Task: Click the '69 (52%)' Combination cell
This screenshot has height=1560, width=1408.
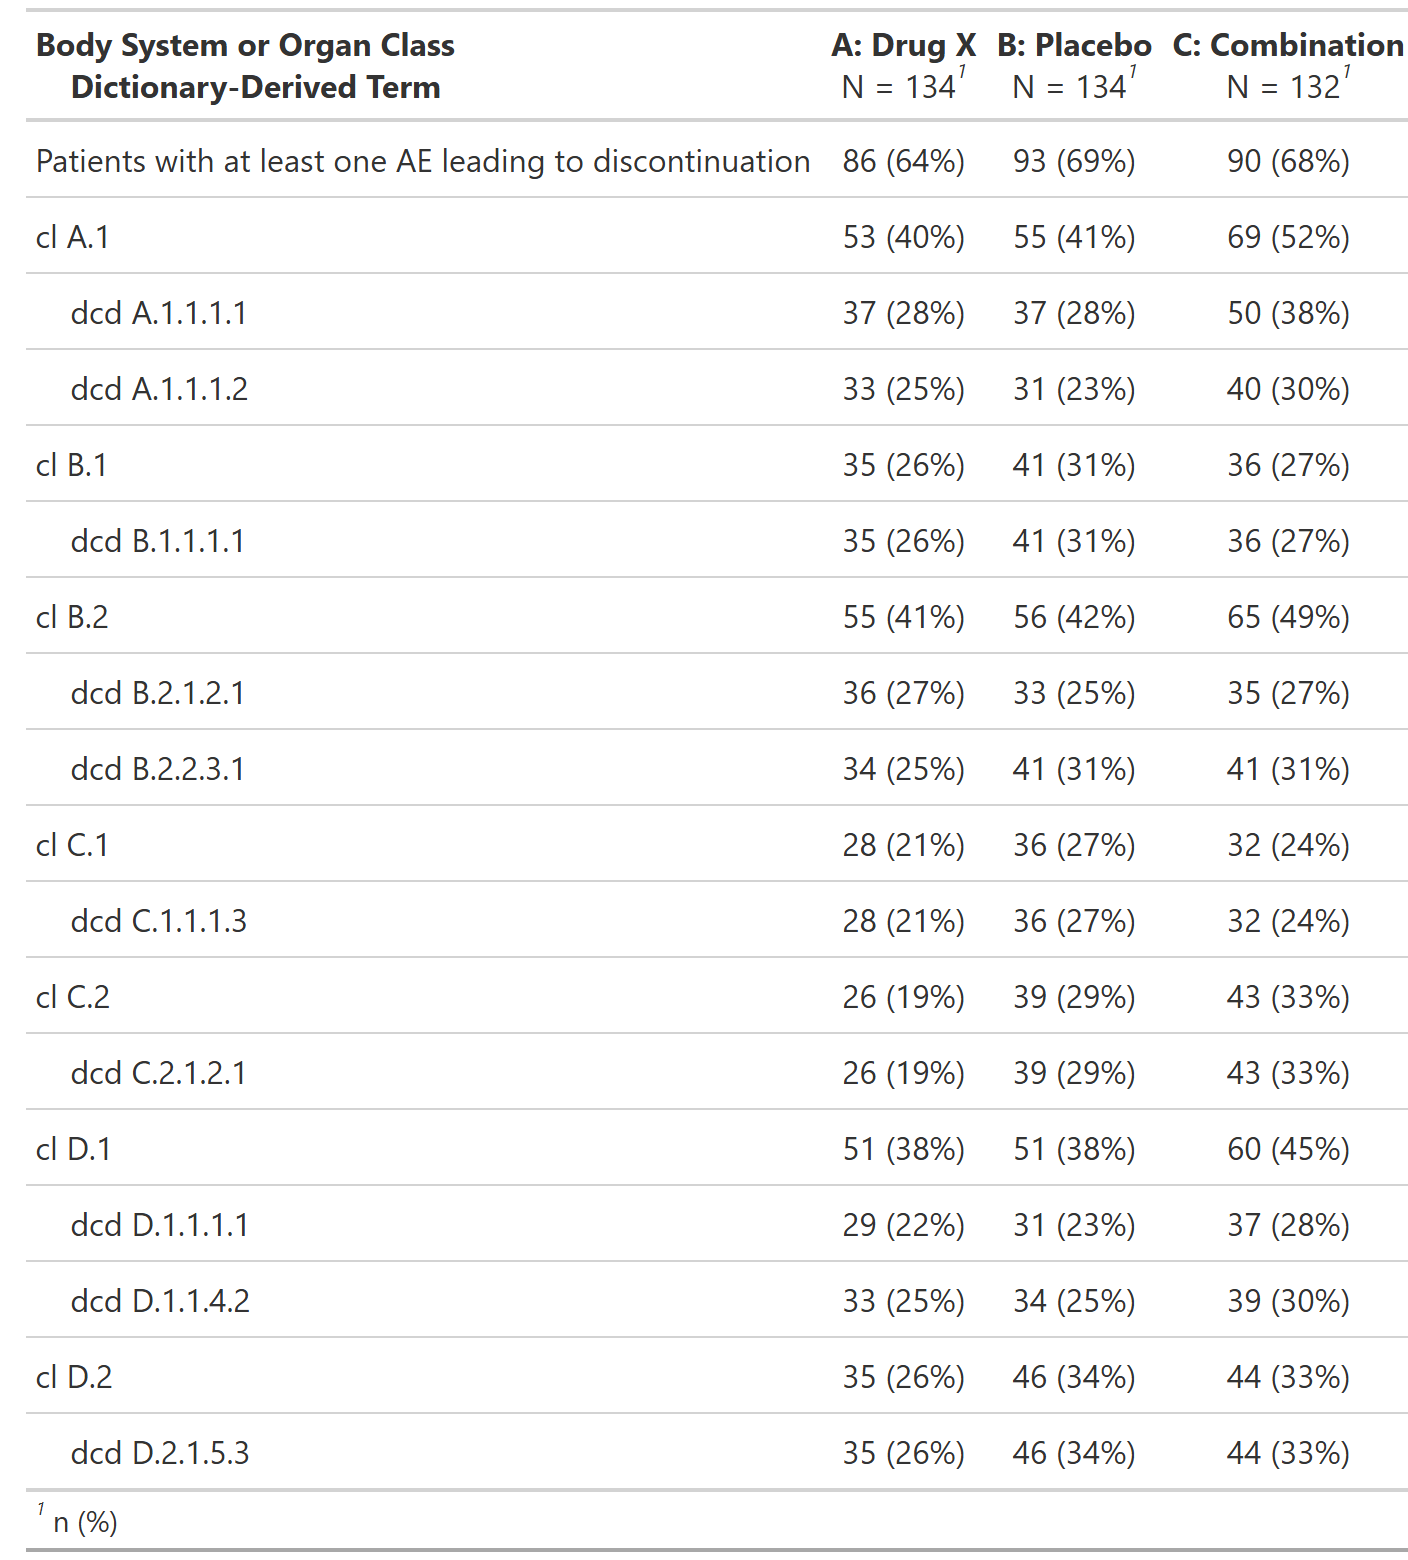Action: (x=1288, y=237)
